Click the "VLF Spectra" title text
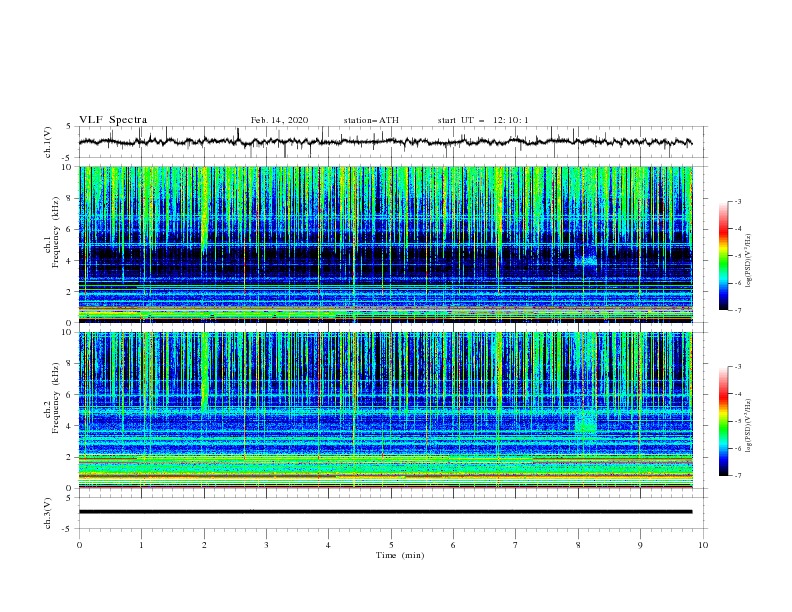 [x=113, y=120]
